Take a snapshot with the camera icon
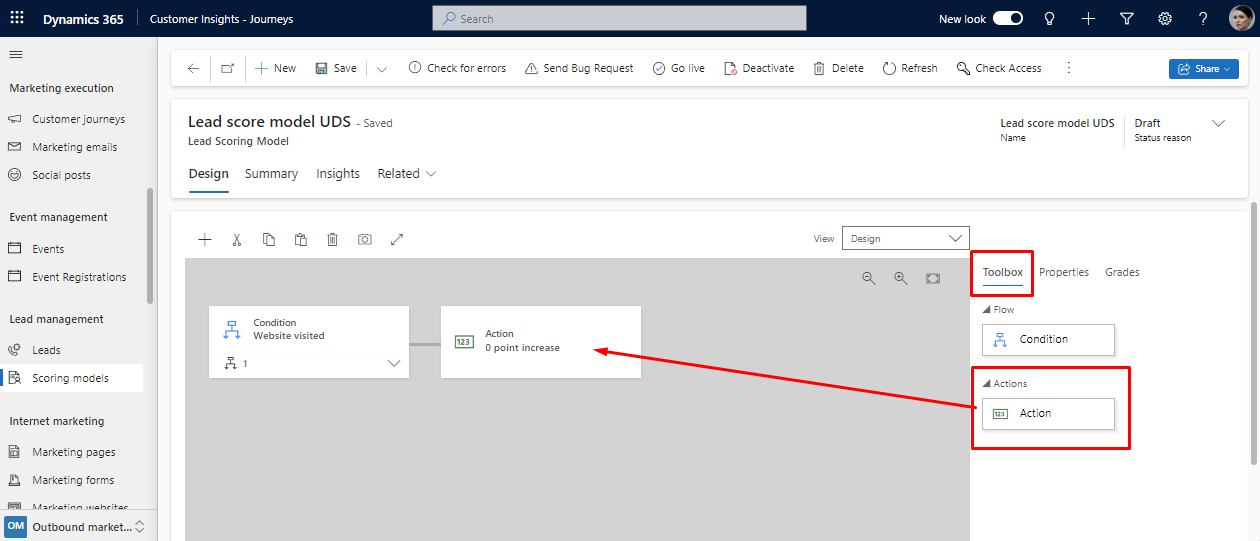This screenshot has width=1260, height=541. point(365,240)
